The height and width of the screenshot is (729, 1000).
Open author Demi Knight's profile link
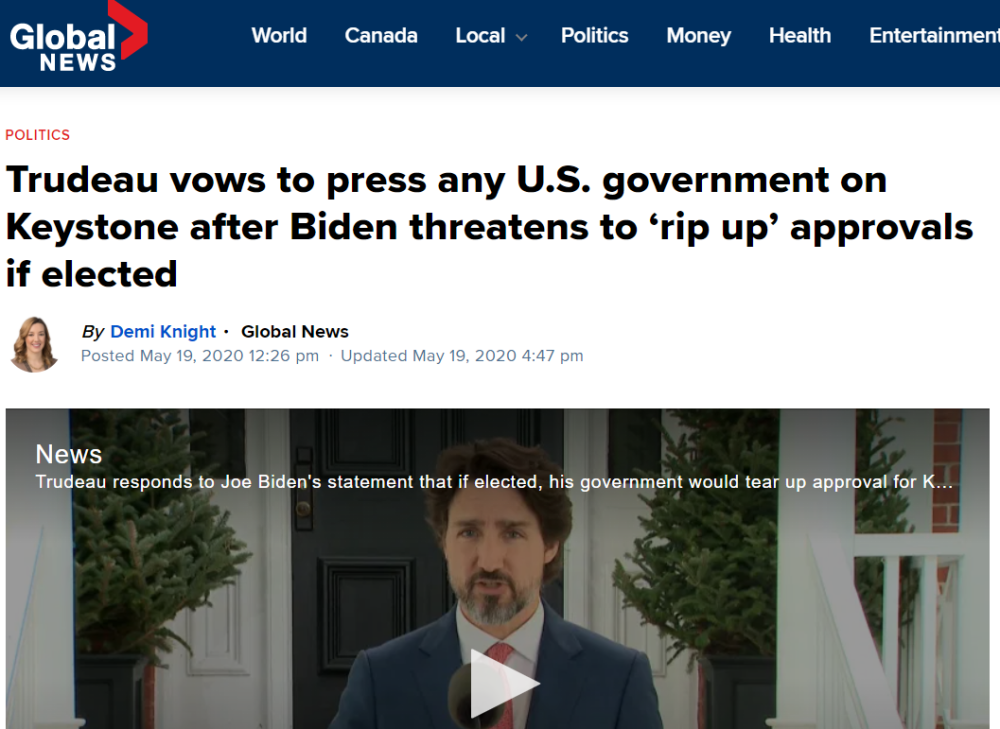click(163, 332)
